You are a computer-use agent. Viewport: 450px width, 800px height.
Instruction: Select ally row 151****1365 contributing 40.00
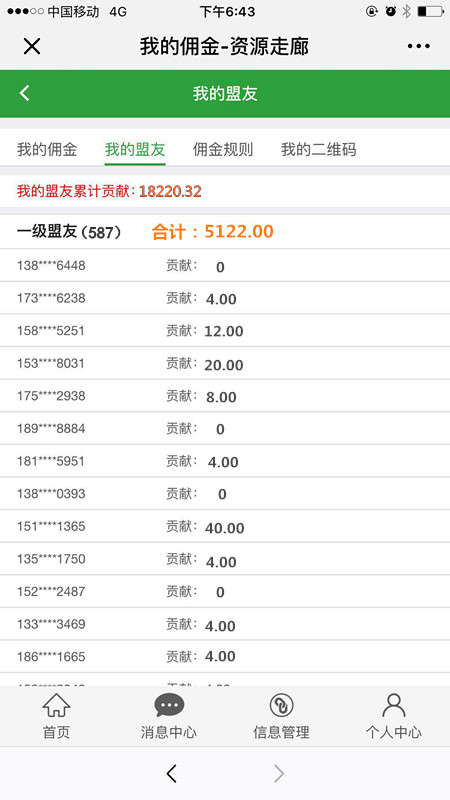pyautogui.click(x=225, y=527)
